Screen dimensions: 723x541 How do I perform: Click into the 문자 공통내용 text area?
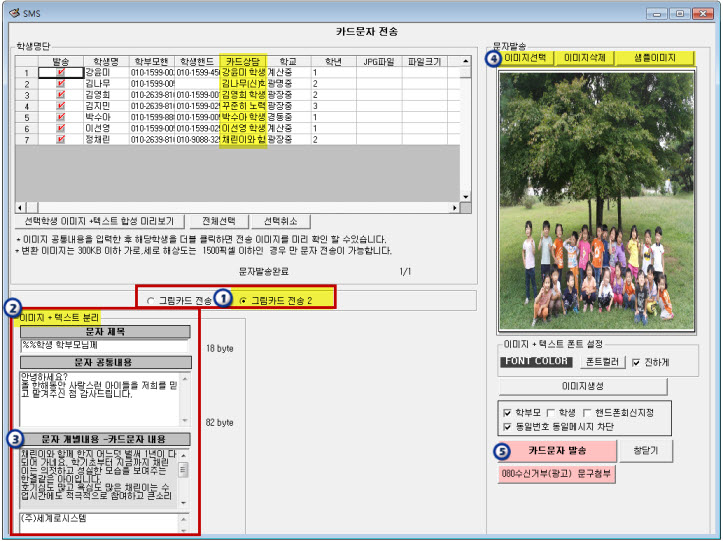click(100, 399)
